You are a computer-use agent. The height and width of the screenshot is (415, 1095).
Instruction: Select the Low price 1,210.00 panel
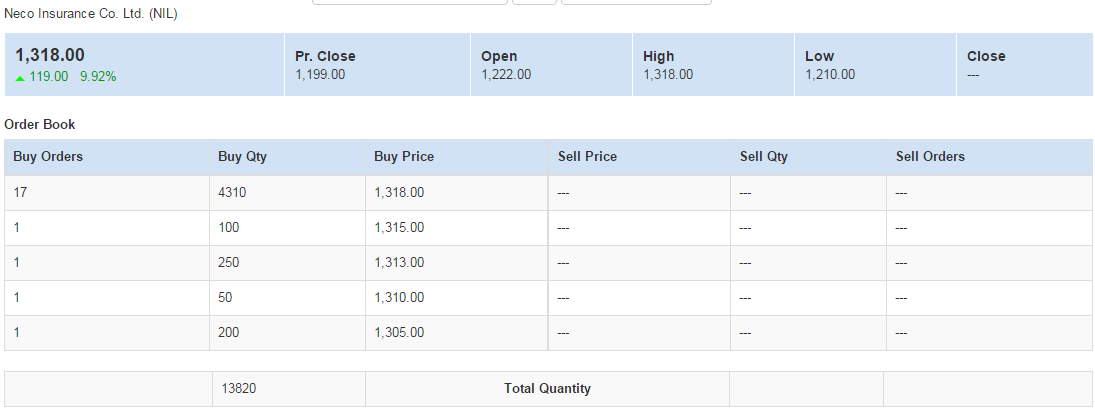coord(876,64)
